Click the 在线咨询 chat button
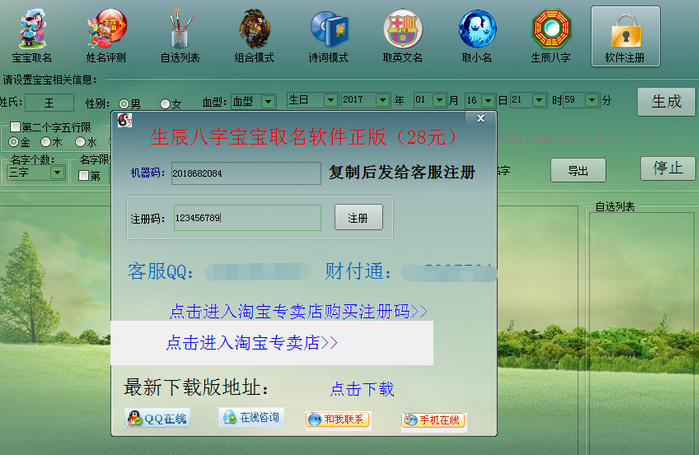 [251, 417]
